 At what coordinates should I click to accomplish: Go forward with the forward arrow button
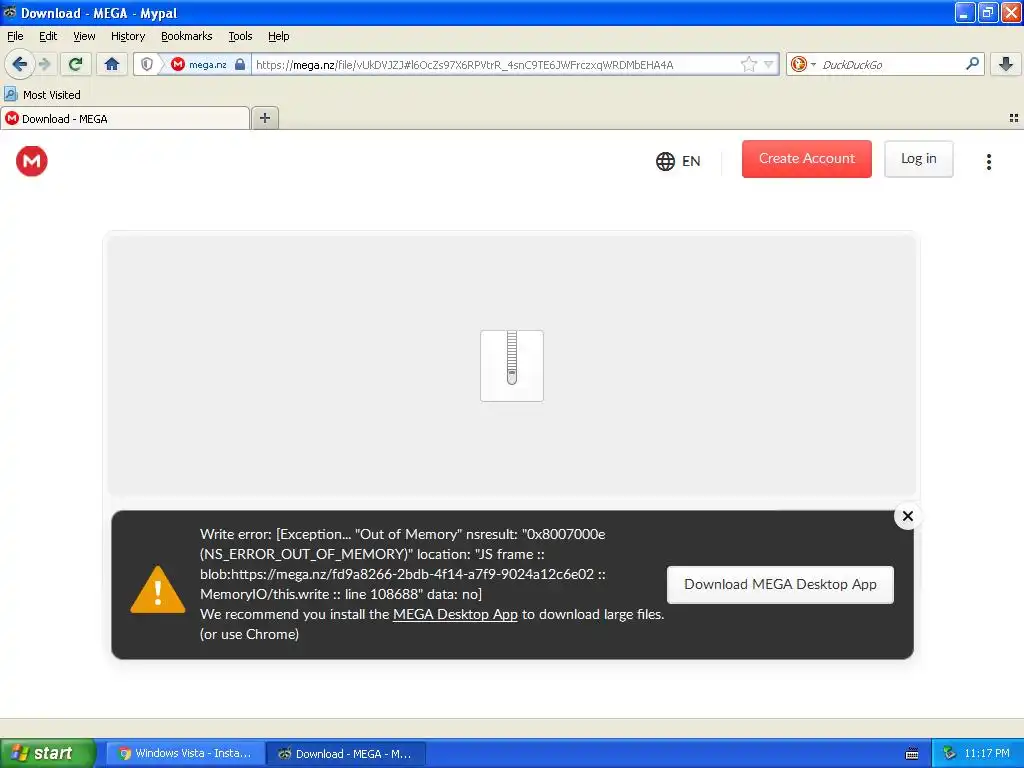point(44,64)
